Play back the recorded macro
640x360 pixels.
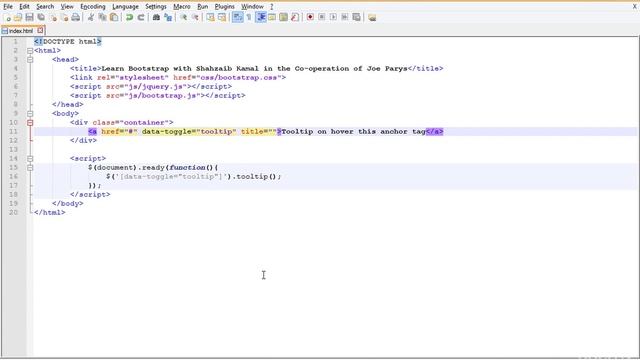click(x=333, y=18)
